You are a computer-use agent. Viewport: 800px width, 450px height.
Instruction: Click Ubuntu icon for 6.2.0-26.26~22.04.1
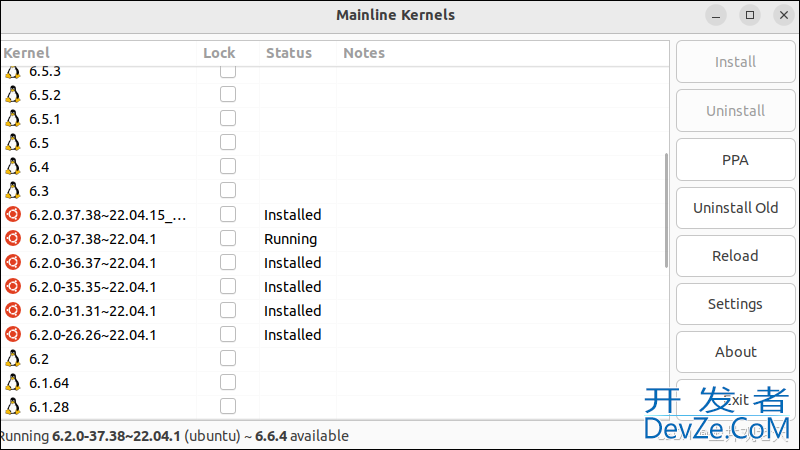coord(13,334)
